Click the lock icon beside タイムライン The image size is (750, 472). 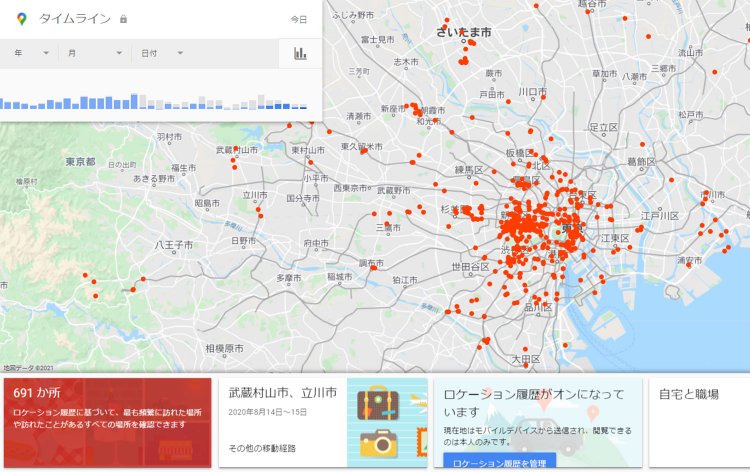click(123, 19)
